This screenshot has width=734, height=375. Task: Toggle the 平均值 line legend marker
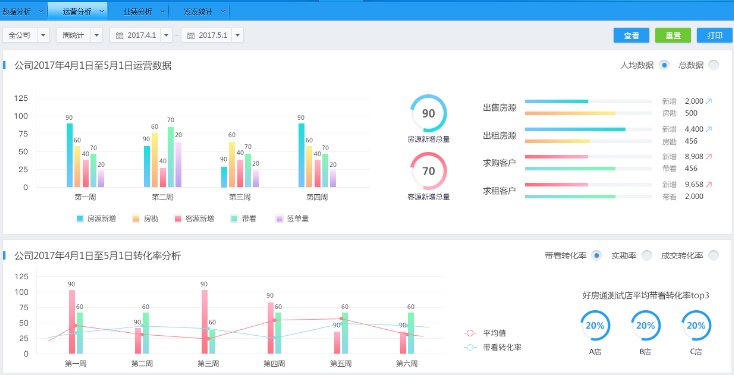(x=470, y=333)
